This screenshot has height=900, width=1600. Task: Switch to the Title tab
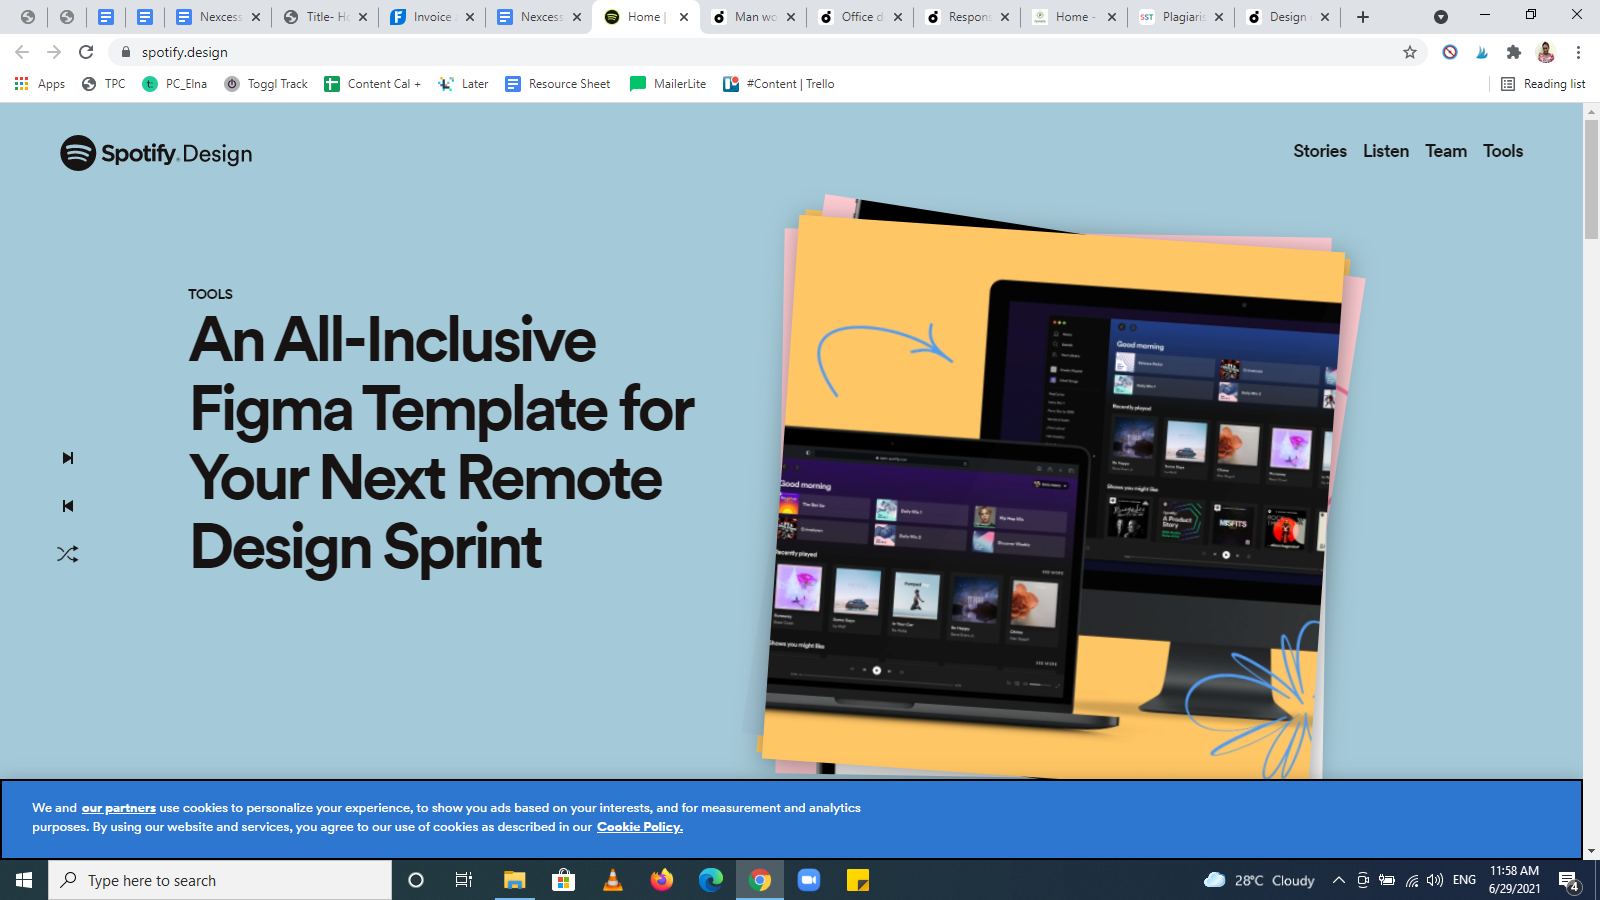click(x=325, y=17)
